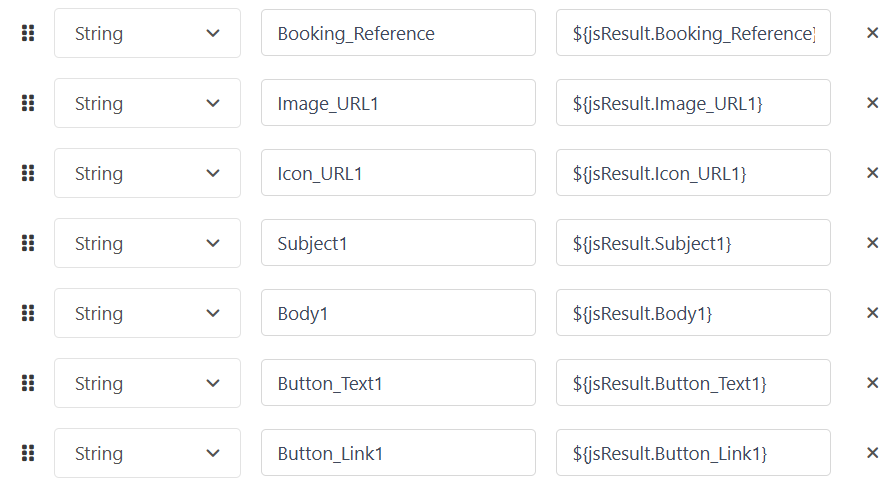Image resolution: width=892 pixels, height=493 pixels.
Task: Remove the Subject1 variable row
Action: click(872, 243)
